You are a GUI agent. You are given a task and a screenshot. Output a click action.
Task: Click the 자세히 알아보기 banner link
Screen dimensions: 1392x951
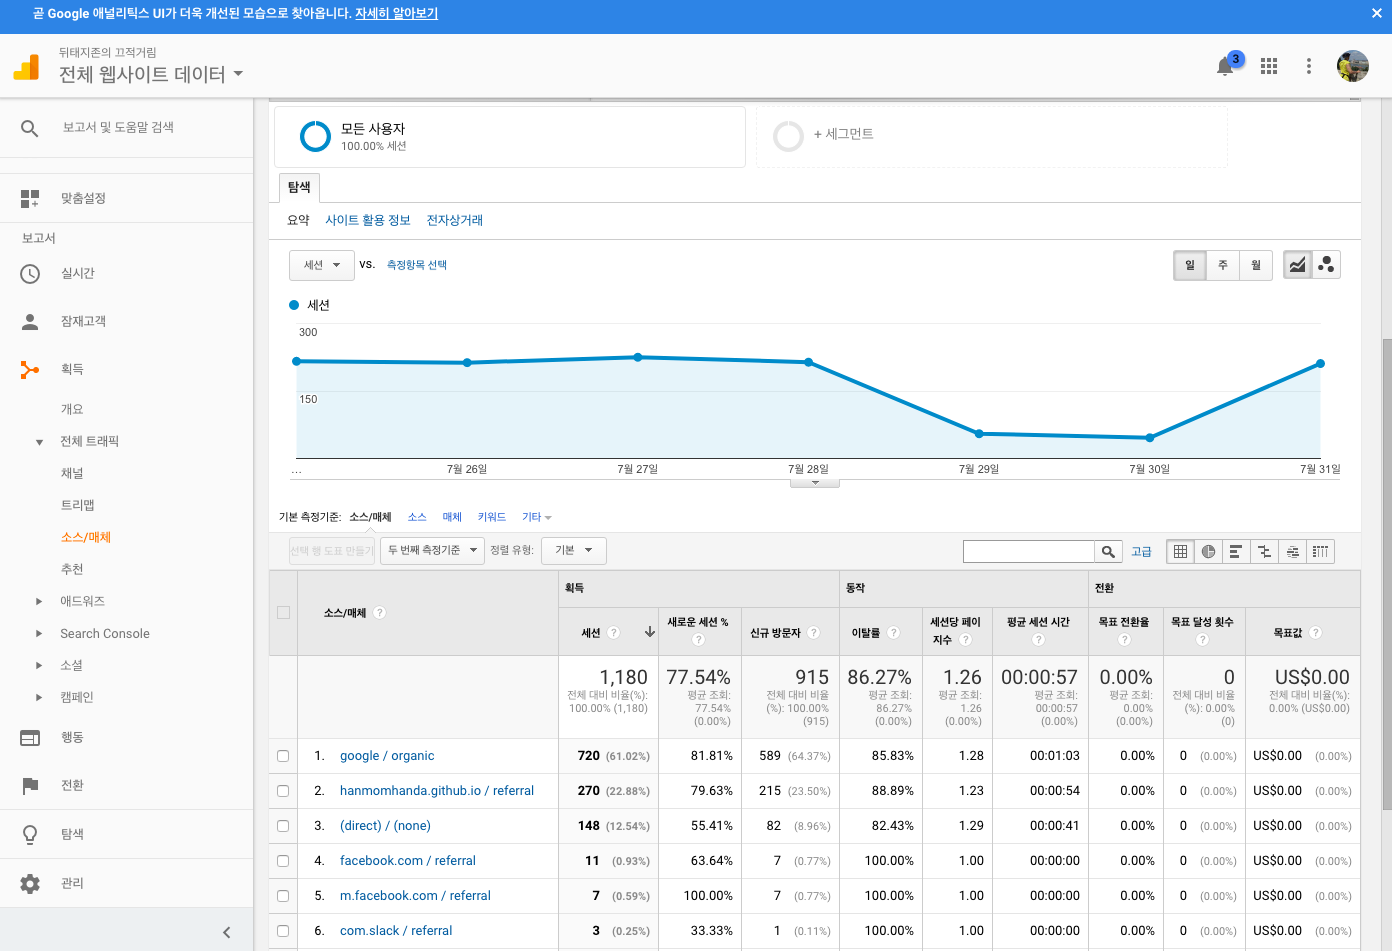[396, 14]
